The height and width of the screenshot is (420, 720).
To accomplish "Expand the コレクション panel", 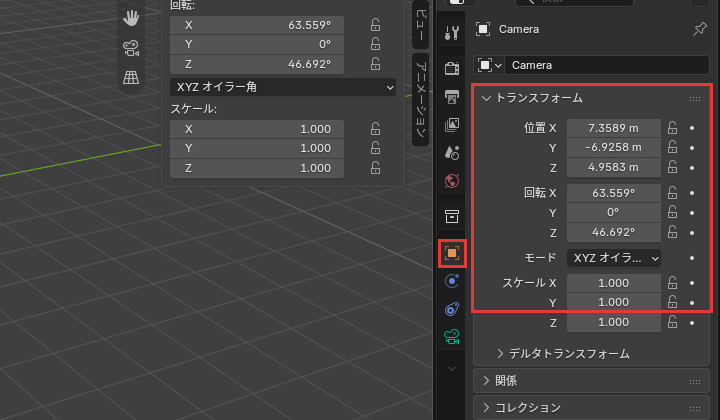I will point(486,407).
